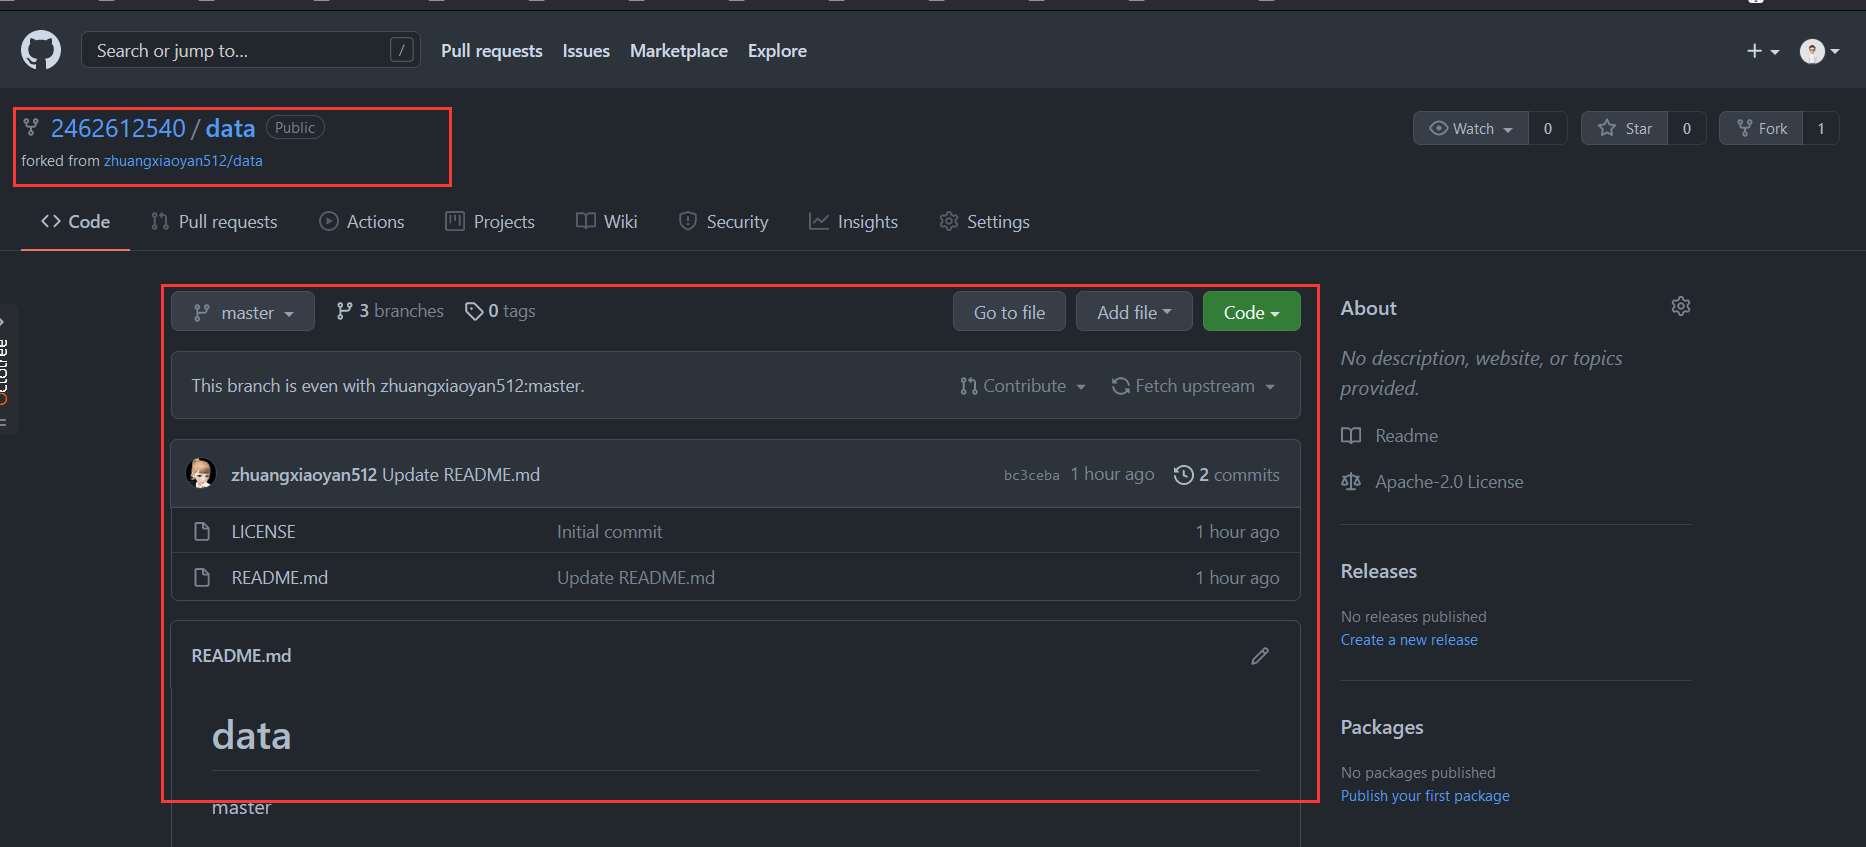Select the Code tab
This screenshot has height=847, width=1866.
pyautogui.click(x=75, y=222)
